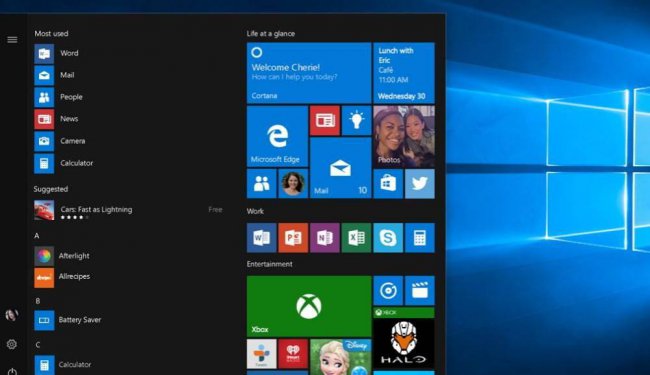
Task: Open the Store tile
Action: [388, 184]
